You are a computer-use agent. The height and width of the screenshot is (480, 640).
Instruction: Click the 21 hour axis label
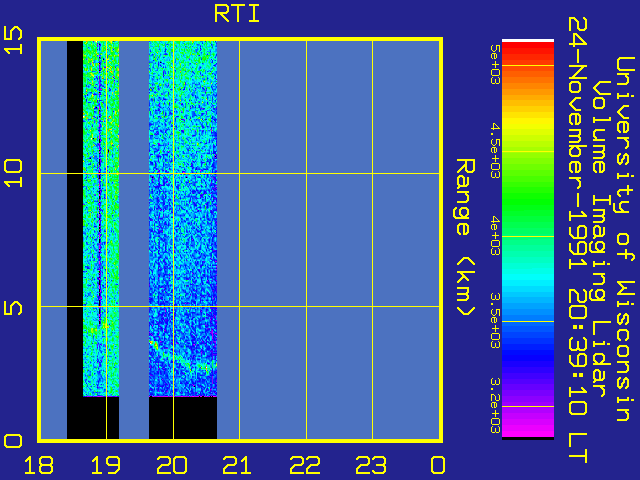[x=237, y=465]
